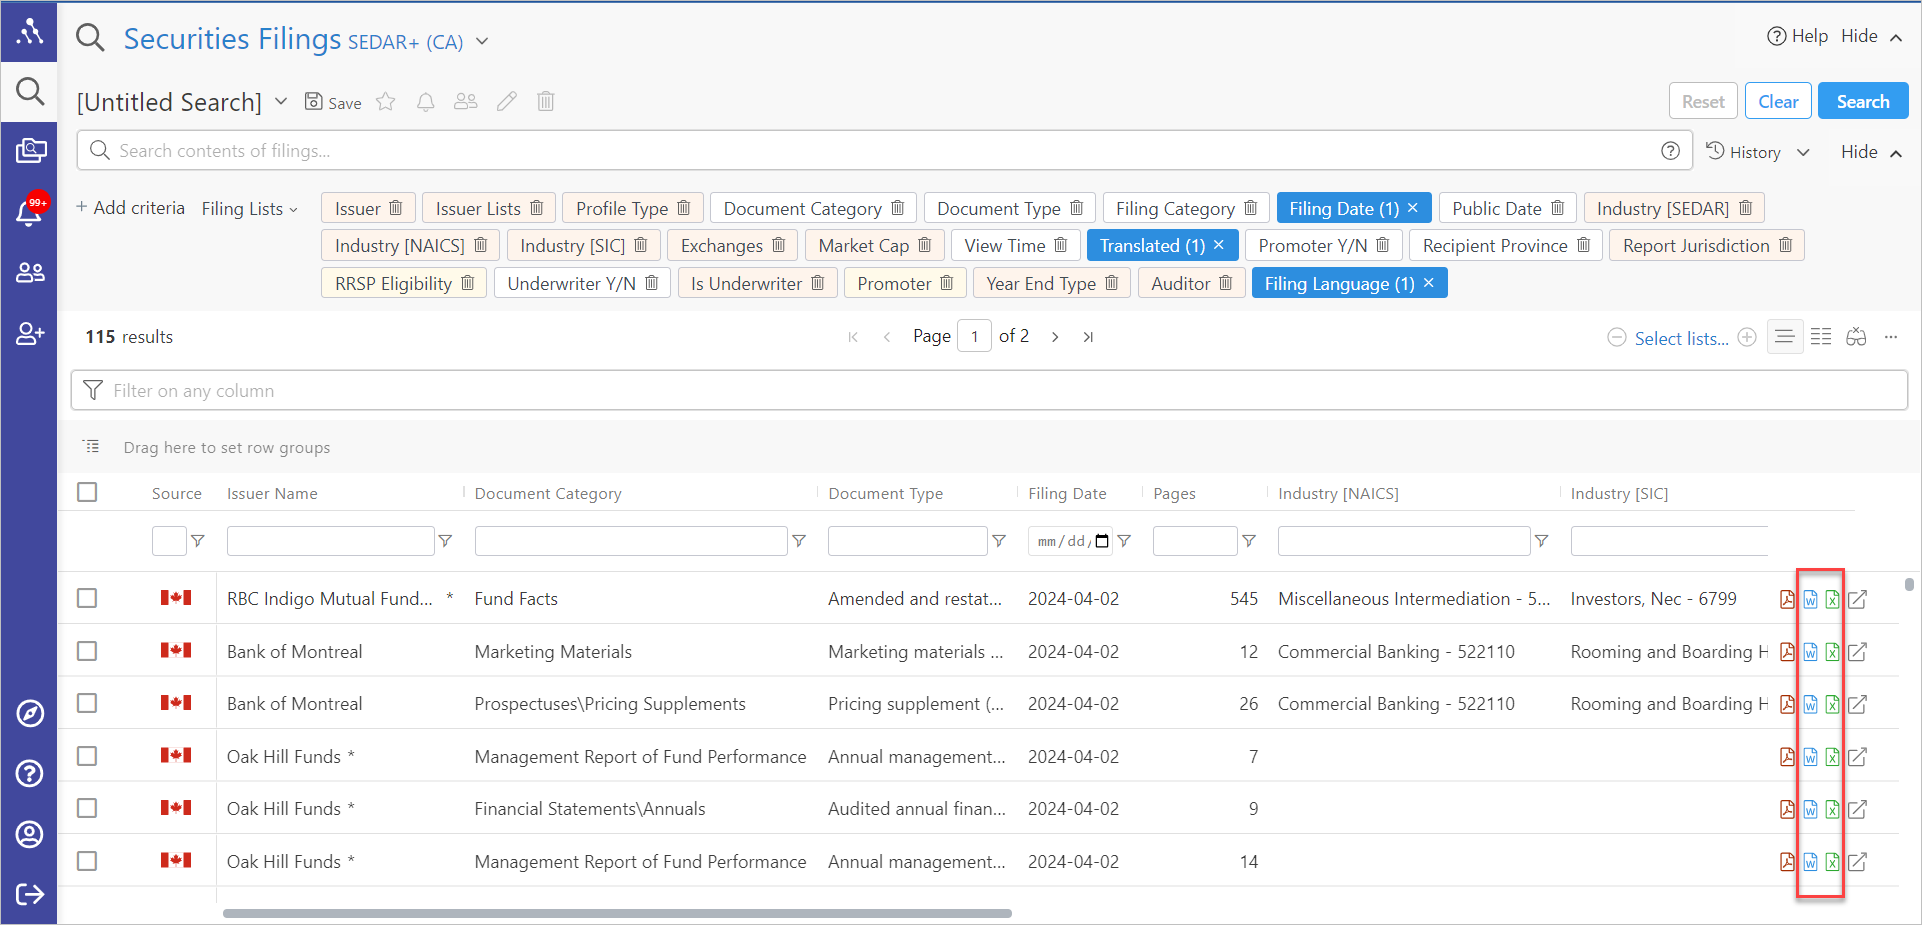Open Filing Date column filter funnel
This screenshot has height=925, width=1922.
(1124, 541)
